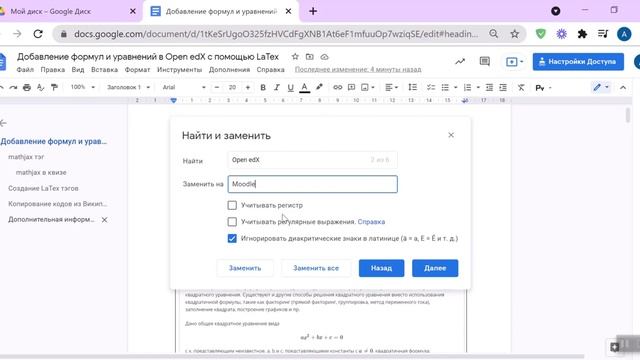Click the Найти field containing Open edX
This screenshot has width=640, height=360.
coord(312,160)
